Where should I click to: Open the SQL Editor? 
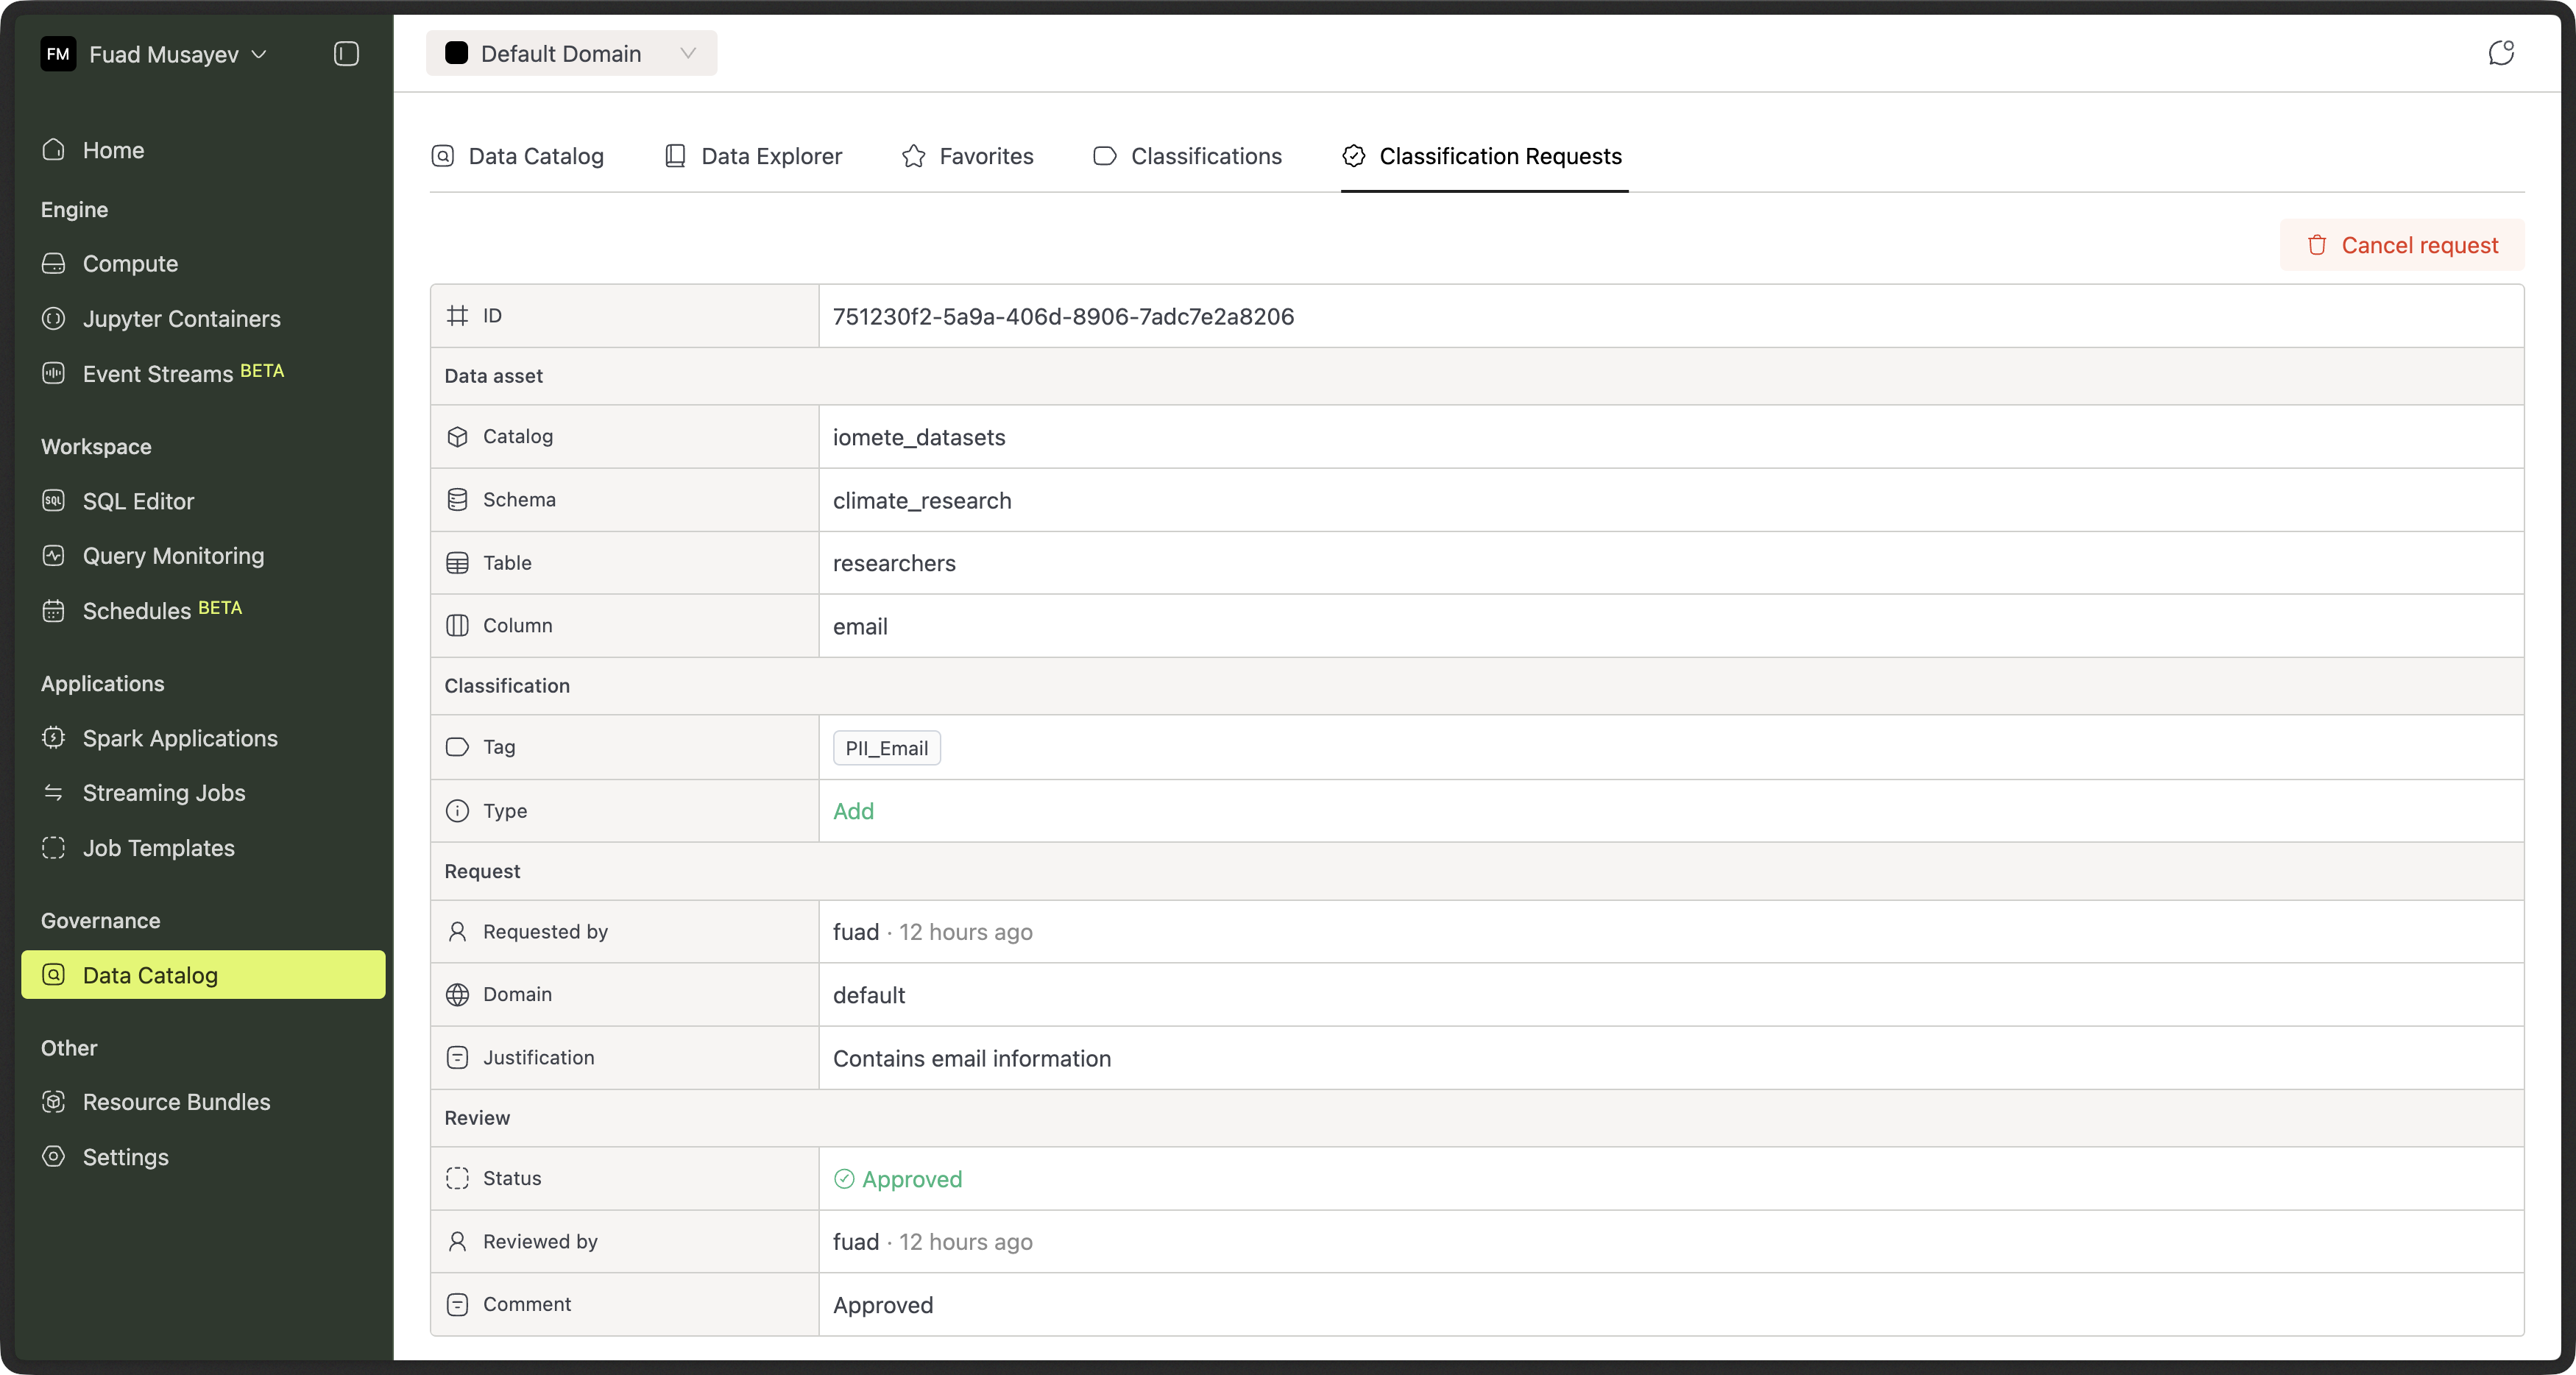pyautogui.click(x=138, y=501)
